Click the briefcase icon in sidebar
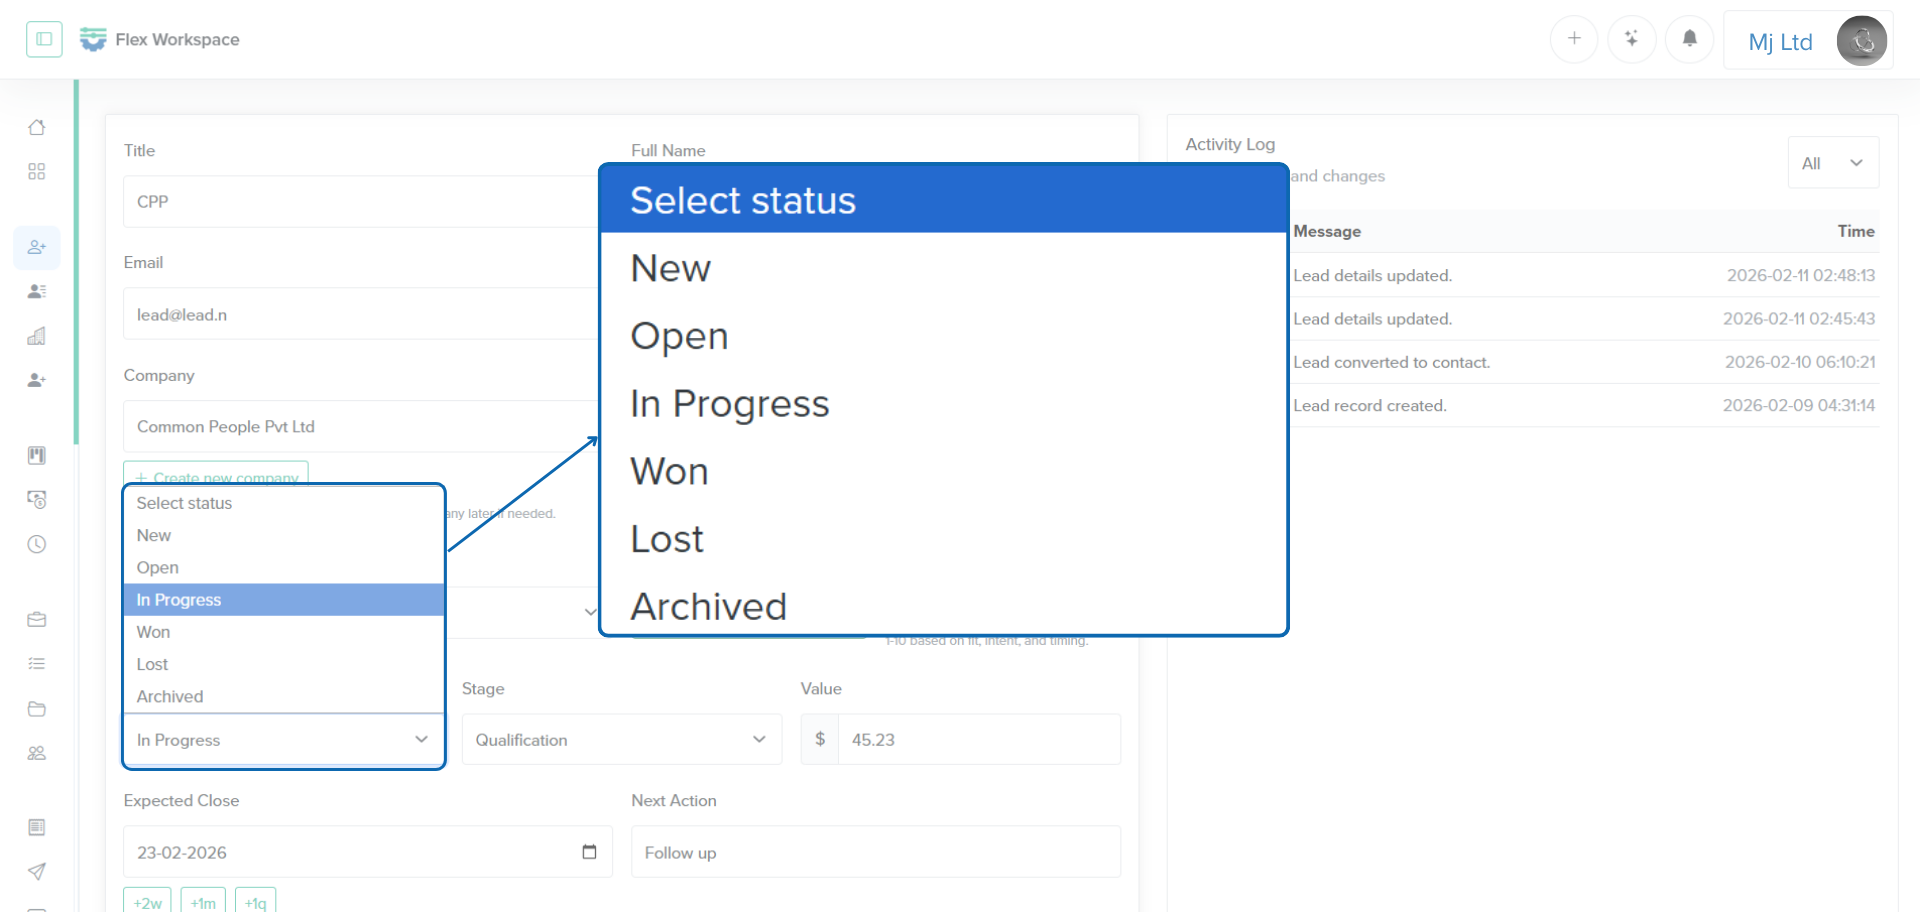 click(37, 619)
